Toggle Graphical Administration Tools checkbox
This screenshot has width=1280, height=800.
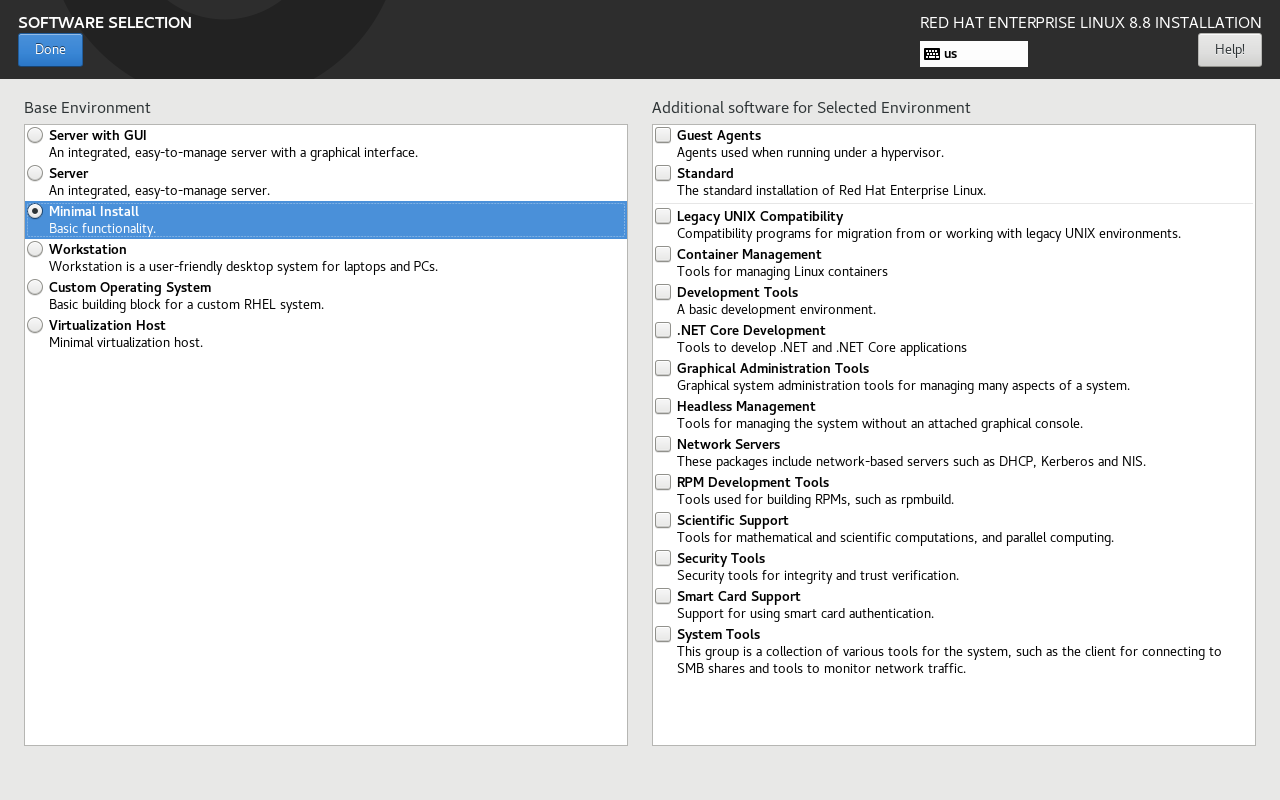(x=663, y=368)
